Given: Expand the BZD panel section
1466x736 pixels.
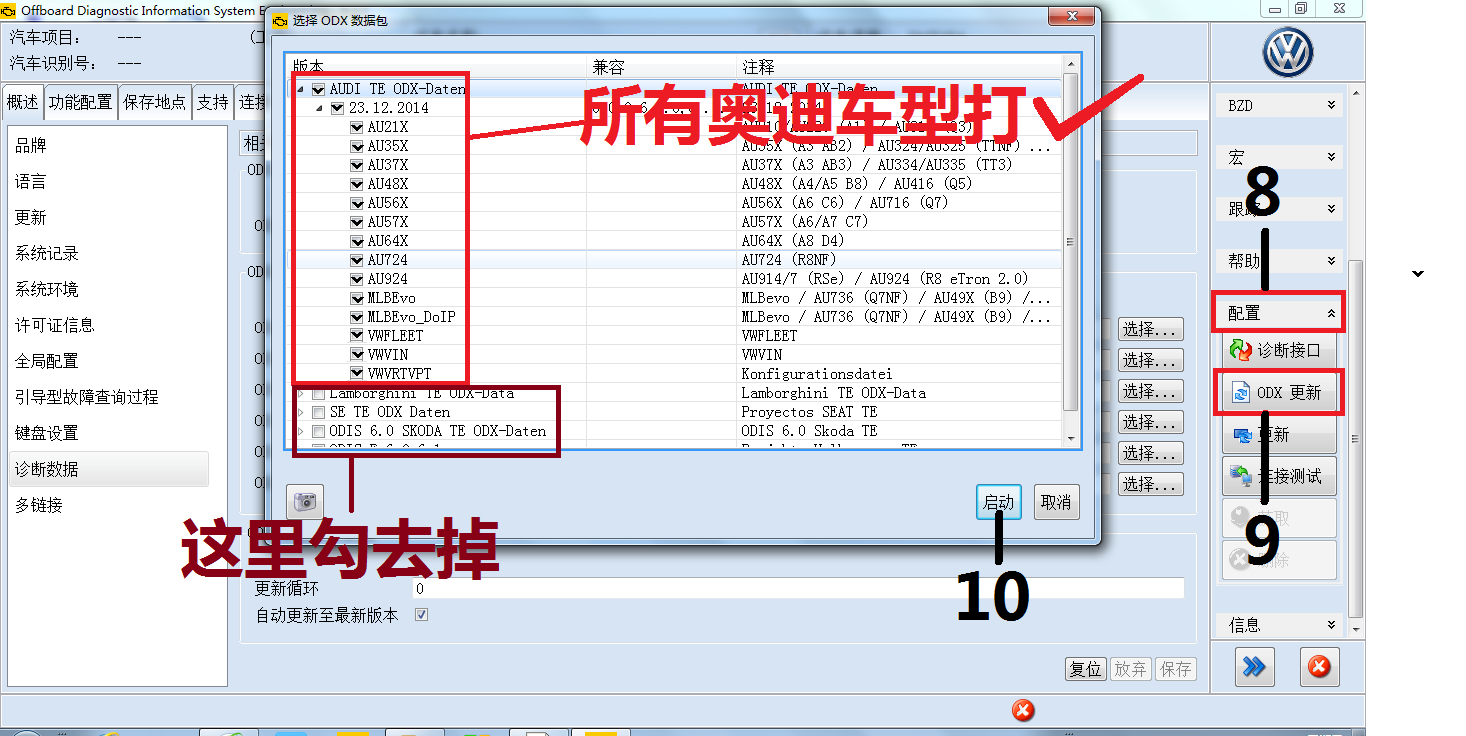Looking at the screenshot, I should [1279, 105].
